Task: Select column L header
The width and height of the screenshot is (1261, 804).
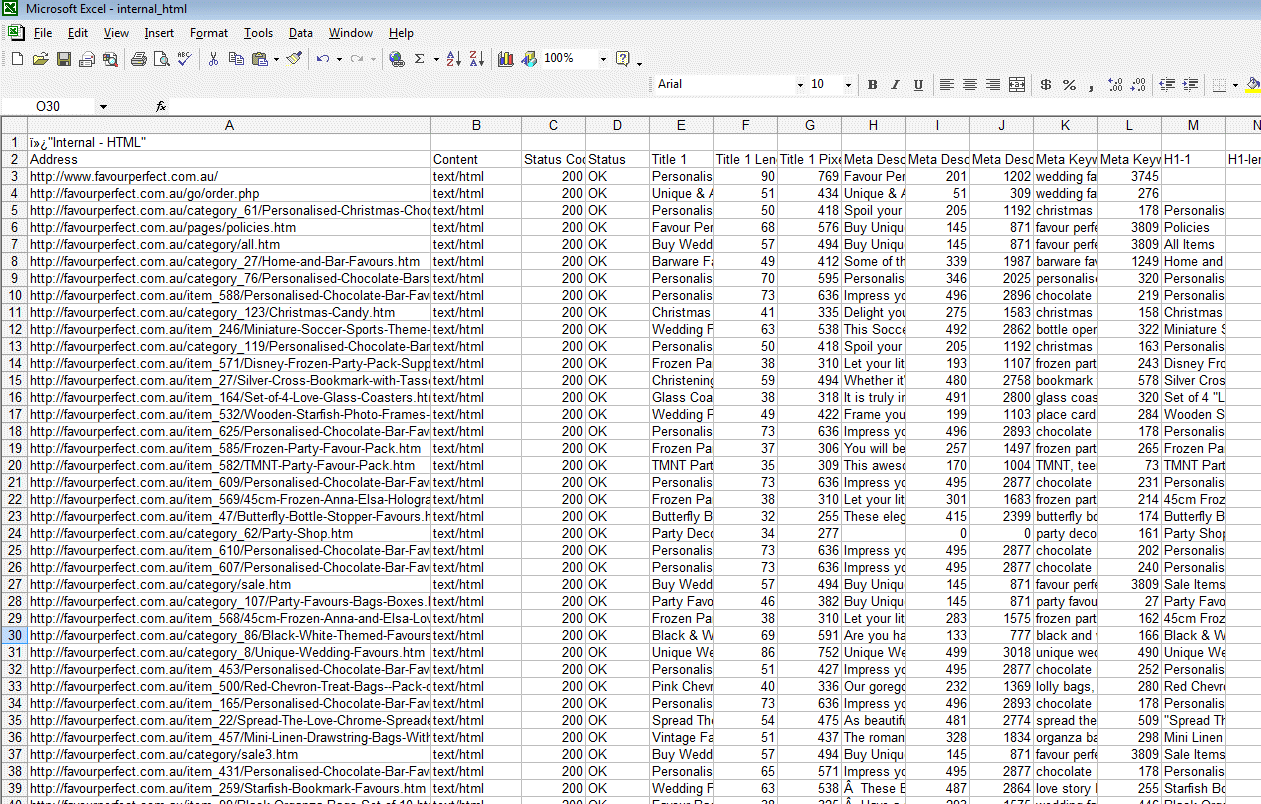Action: tap(1129, 125)
